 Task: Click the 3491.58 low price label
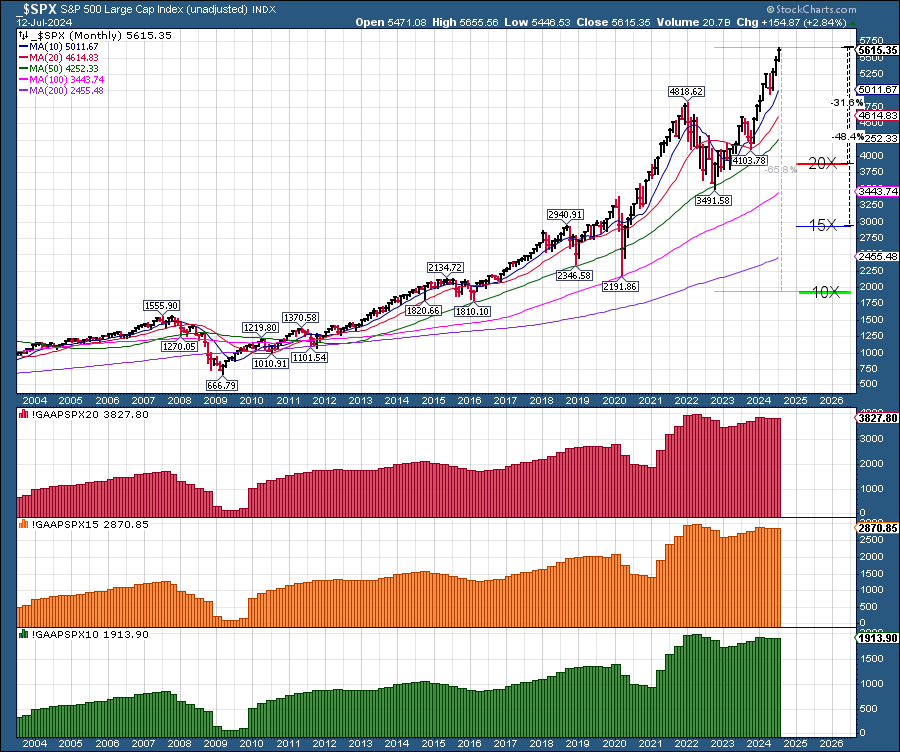pyautogui.click(x=713, y=200)
